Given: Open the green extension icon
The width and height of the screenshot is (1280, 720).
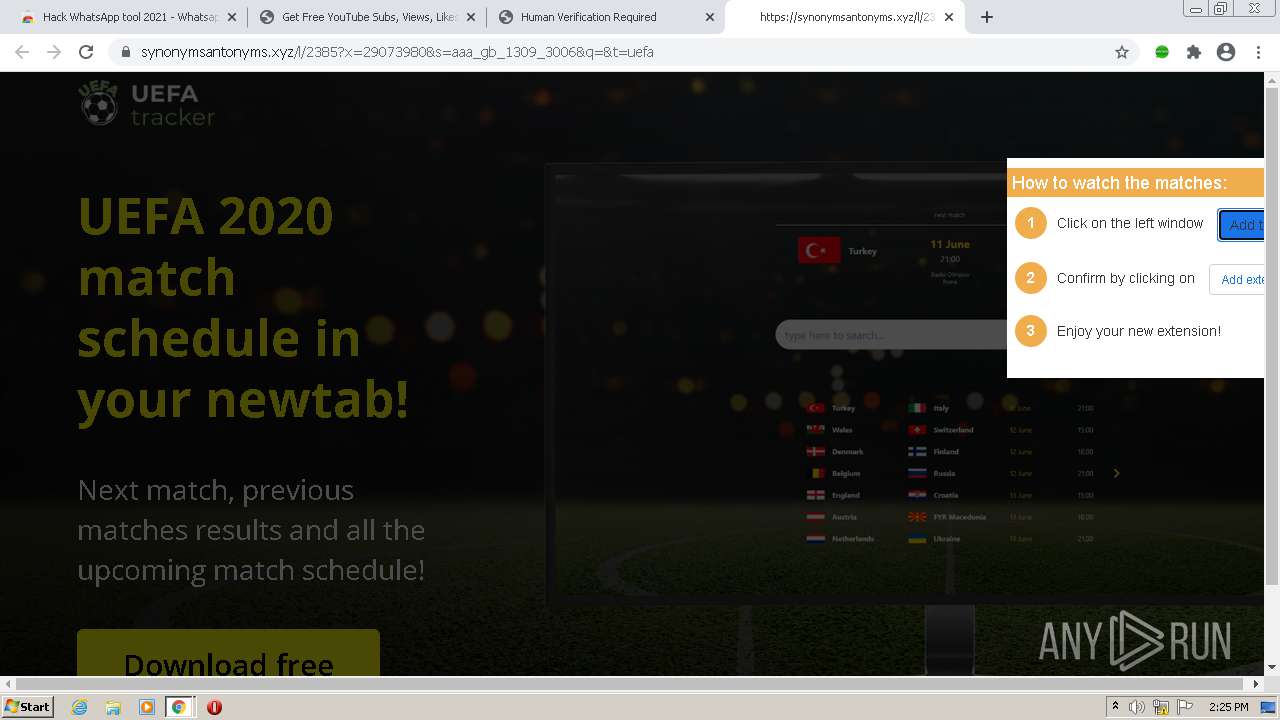Looking at the screenshot, I should [x=1162, y=52].
